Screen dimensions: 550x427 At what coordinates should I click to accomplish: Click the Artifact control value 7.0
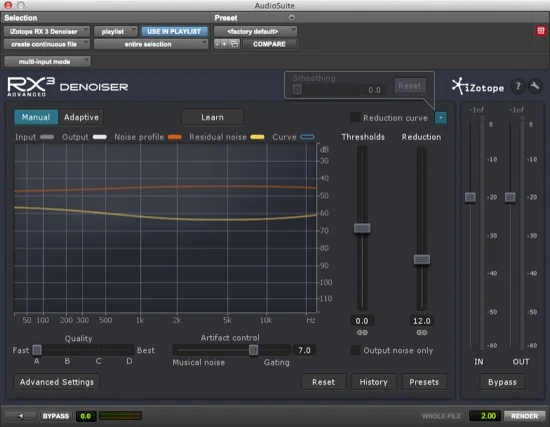point(304,350)
